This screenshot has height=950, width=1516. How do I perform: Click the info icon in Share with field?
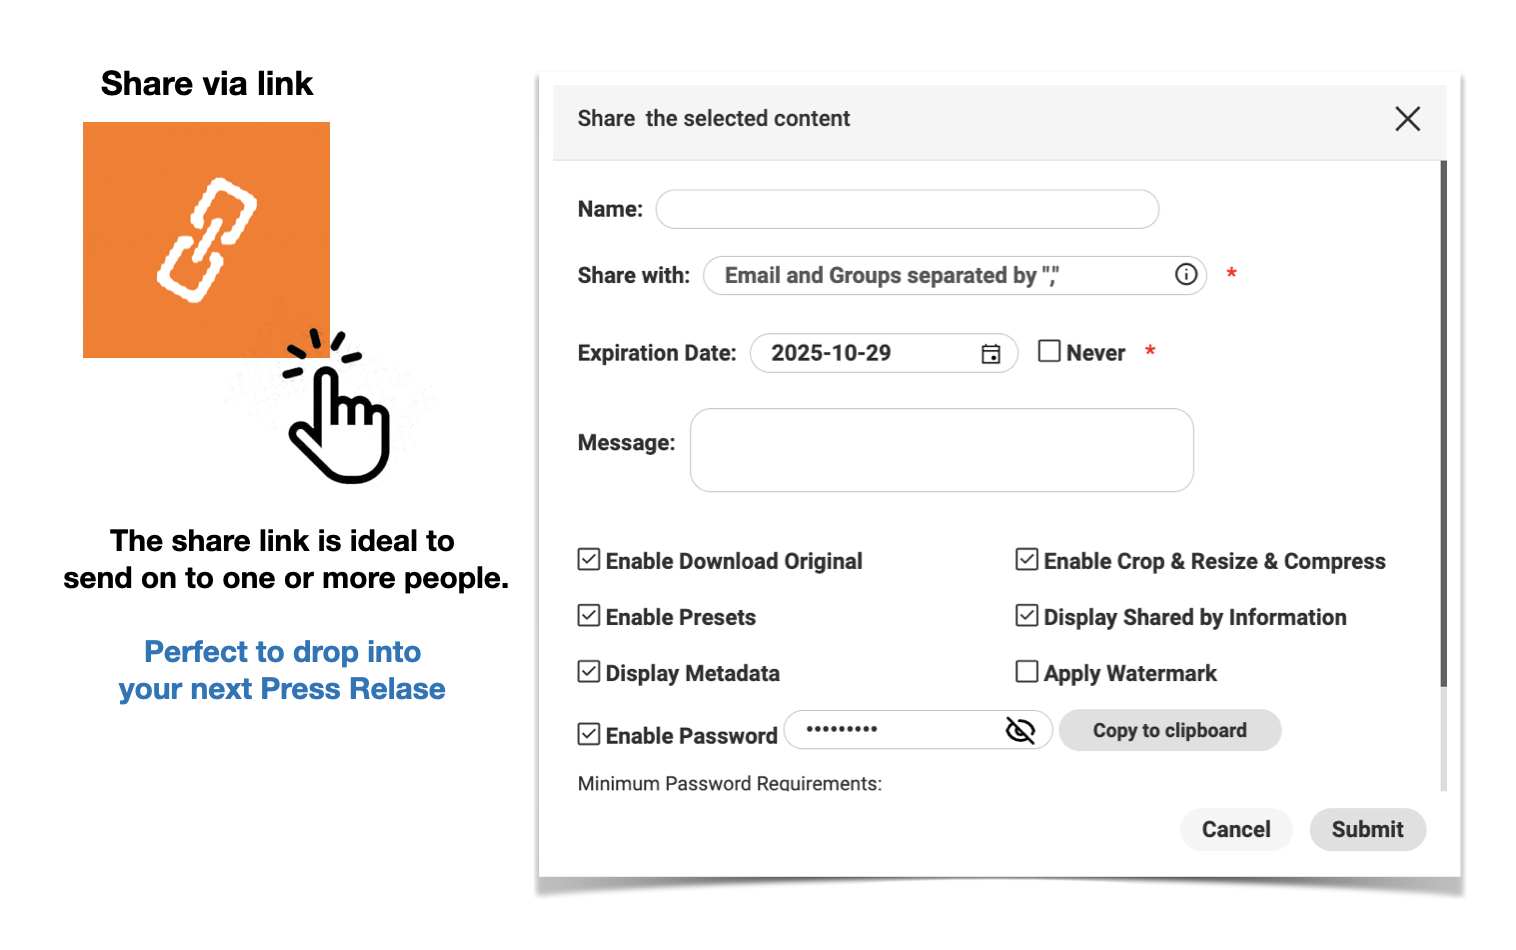pos(1186,275)
